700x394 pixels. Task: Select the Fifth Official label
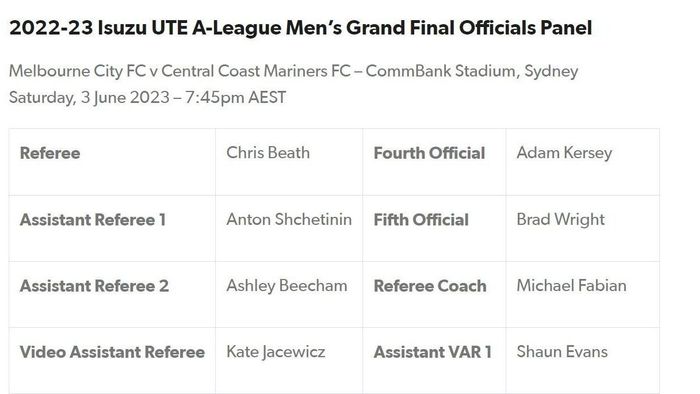click(x=421, y=220)
